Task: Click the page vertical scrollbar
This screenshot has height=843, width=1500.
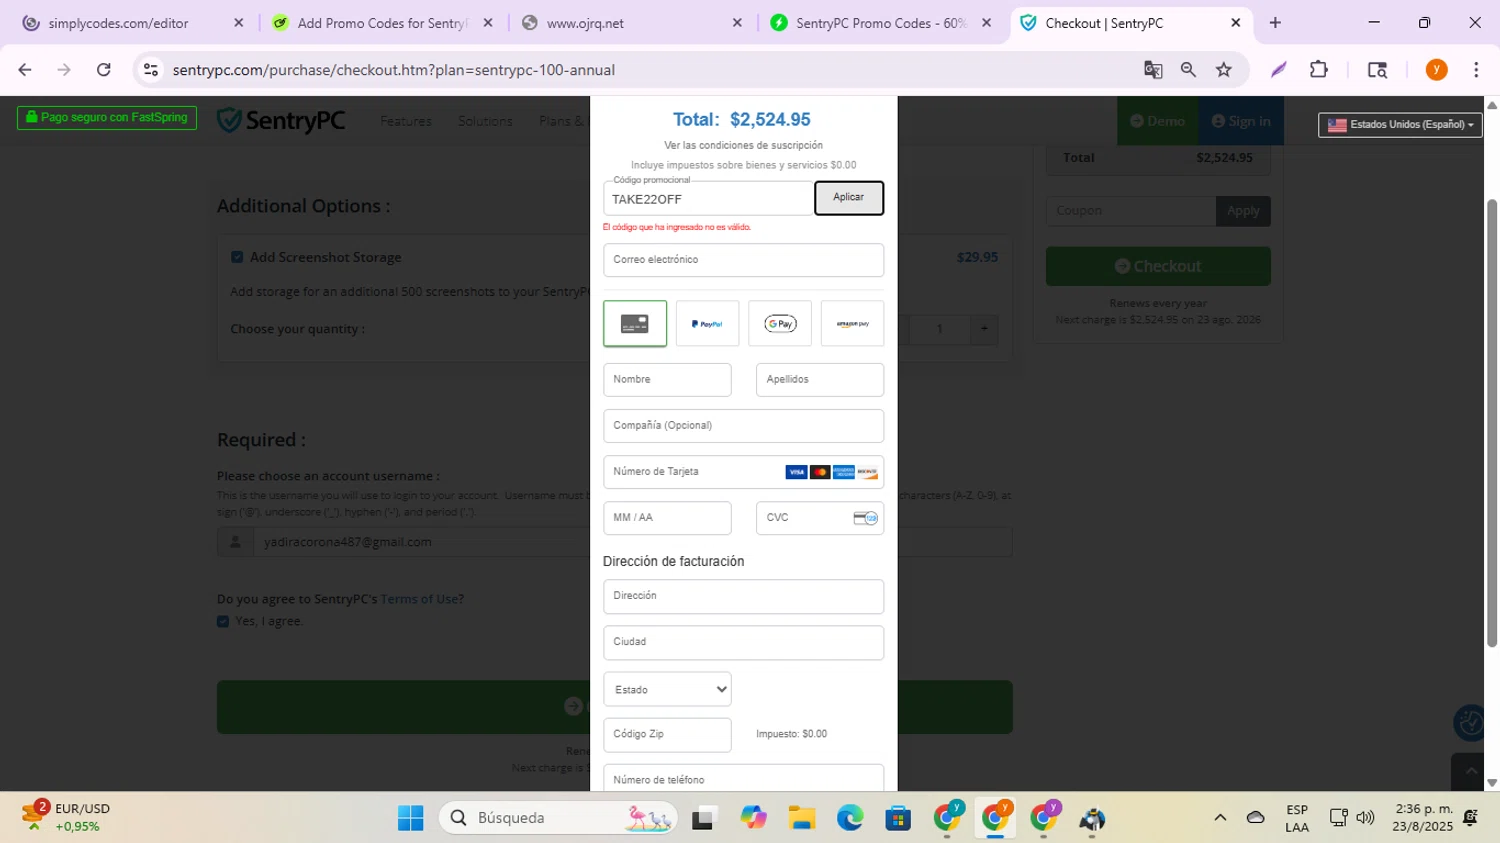Action: click(x=1492, y=423)
